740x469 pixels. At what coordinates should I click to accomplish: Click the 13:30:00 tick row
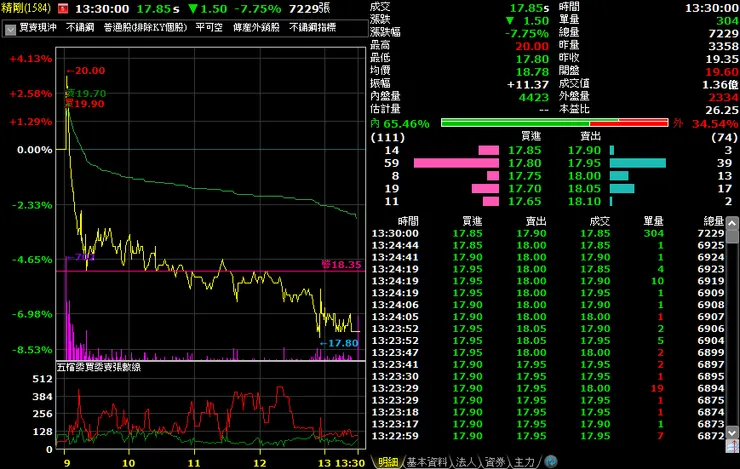(548, 234)
